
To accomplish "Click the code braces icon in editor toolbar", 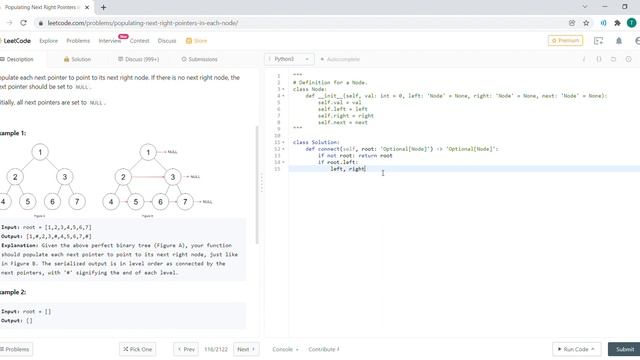I will (599, 59).
